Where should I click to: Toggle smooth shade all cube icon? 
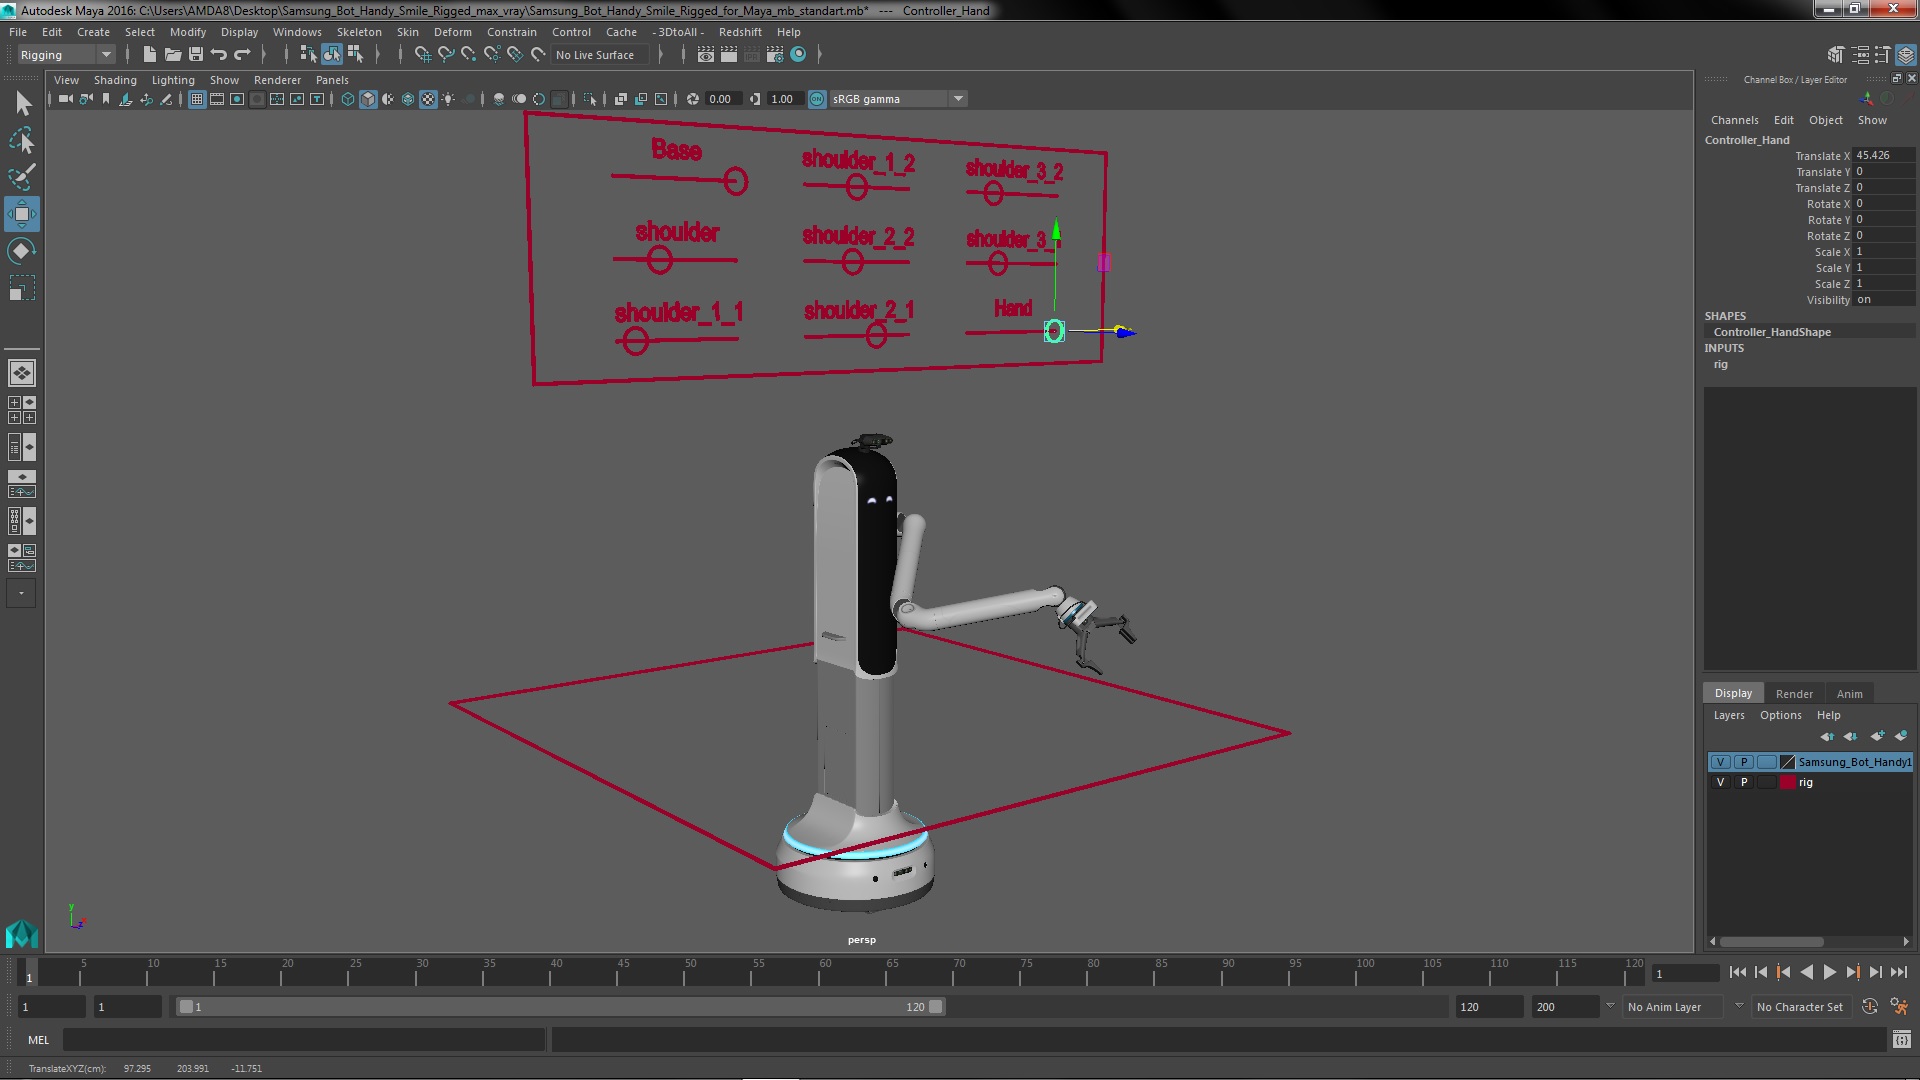[368, 99]
